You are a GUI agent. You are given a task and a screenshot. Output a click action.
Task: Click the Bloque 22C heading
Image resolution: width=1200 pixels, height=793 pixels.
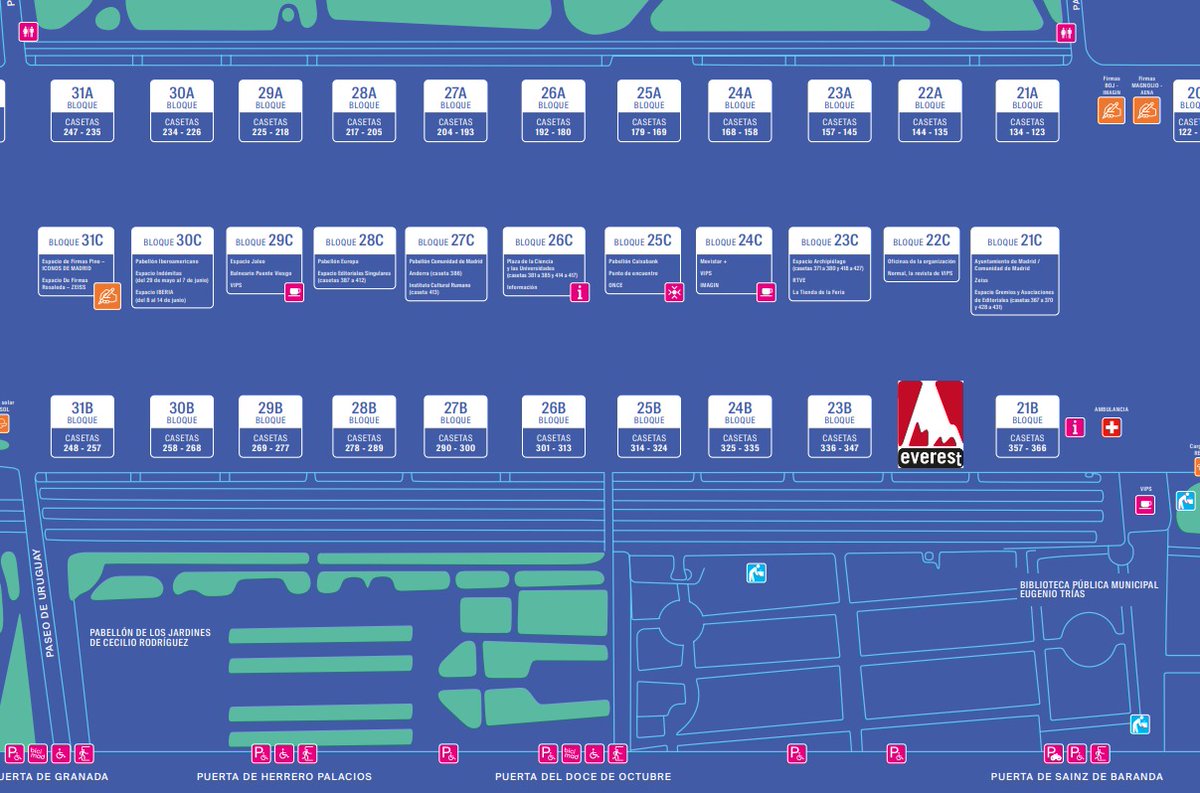[921, 241]
